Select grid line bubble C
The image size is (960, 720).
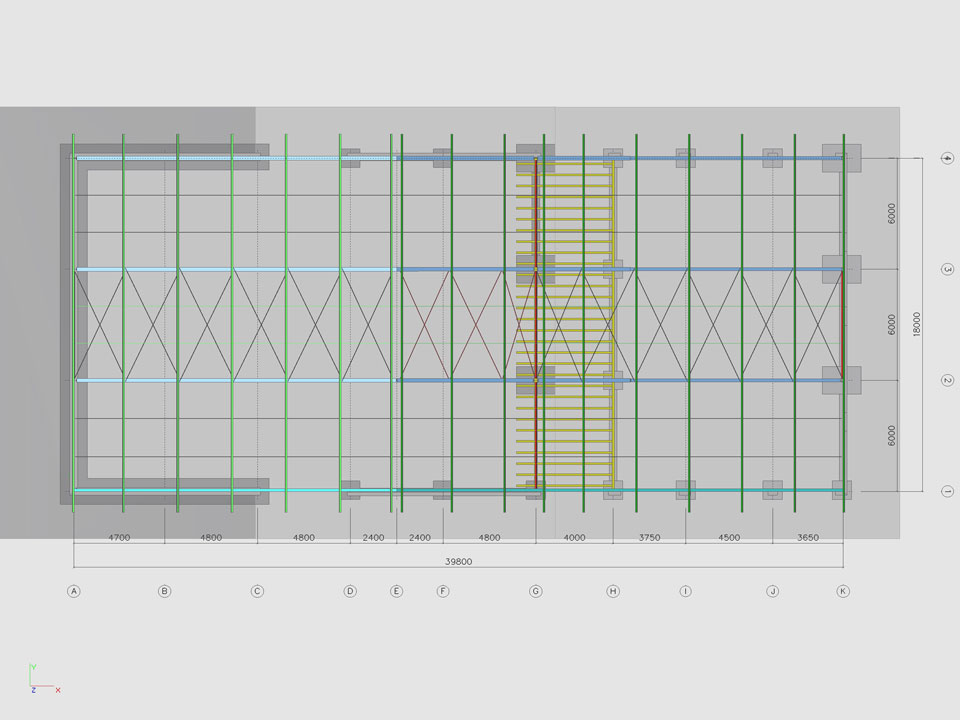coord(257,591)
